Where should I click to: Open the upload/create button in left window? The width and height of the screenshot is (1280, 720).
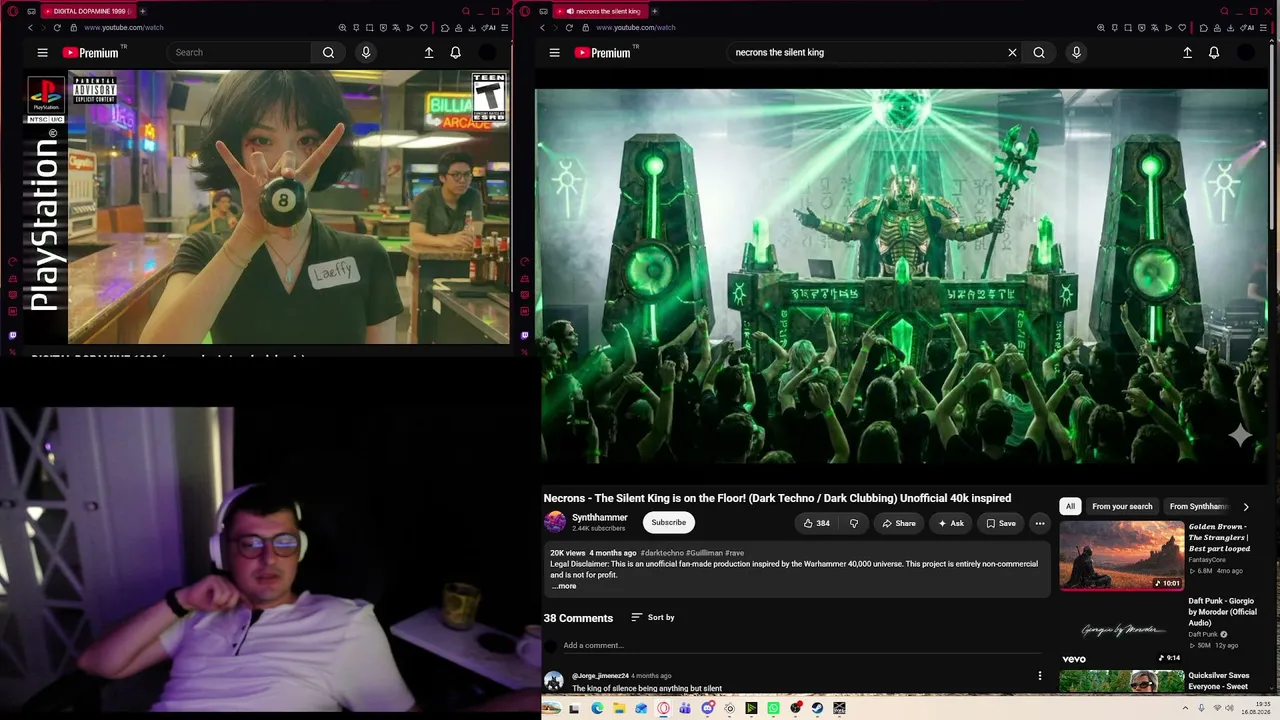pos(429,53)
